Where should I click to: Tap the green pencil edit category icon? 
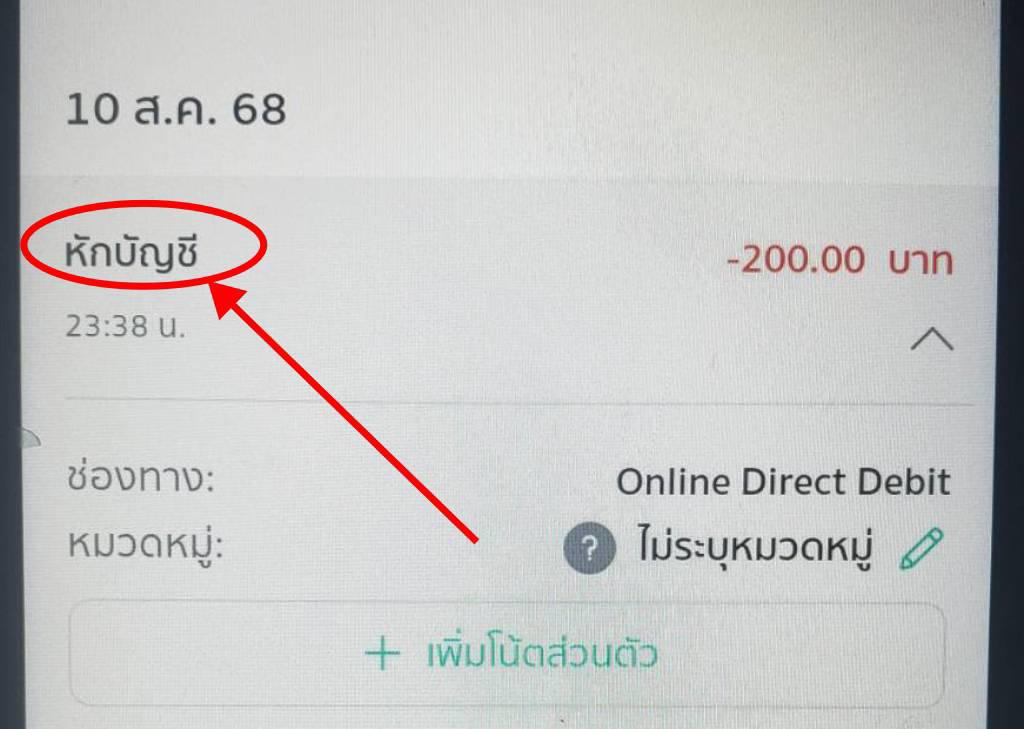921,548
